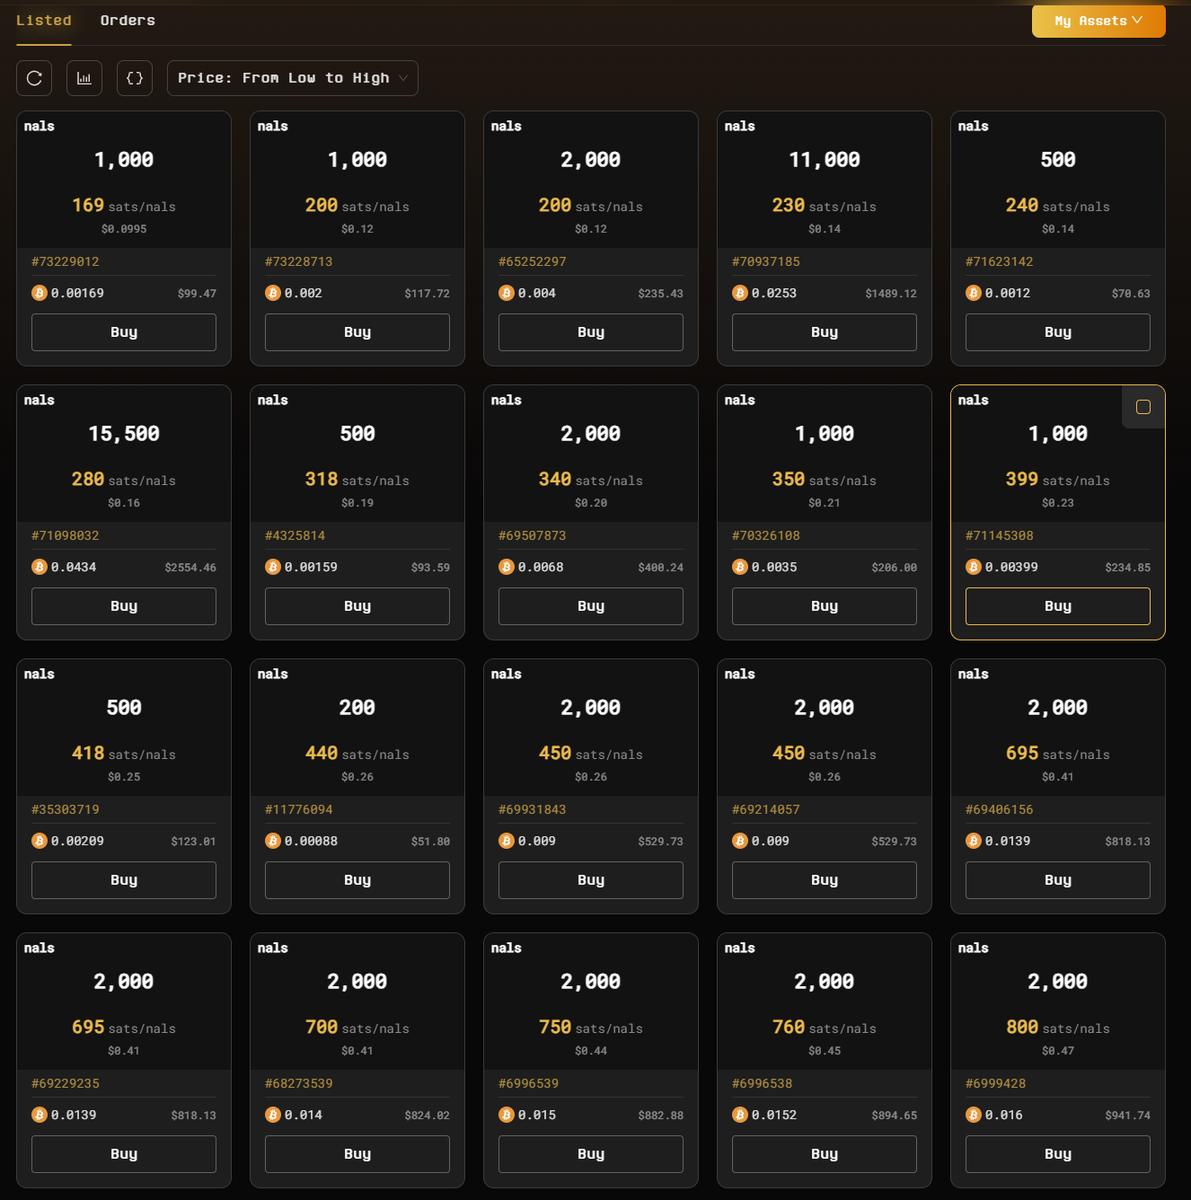Click the $941.74 total value
Viewport: 1191px width, 1200px height.
click(1127, 1116)
